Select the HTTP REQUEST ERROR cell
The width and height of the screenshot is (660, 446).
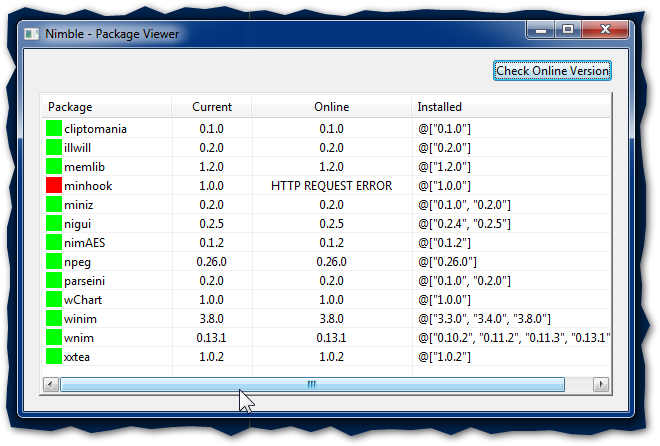[331, 186]
